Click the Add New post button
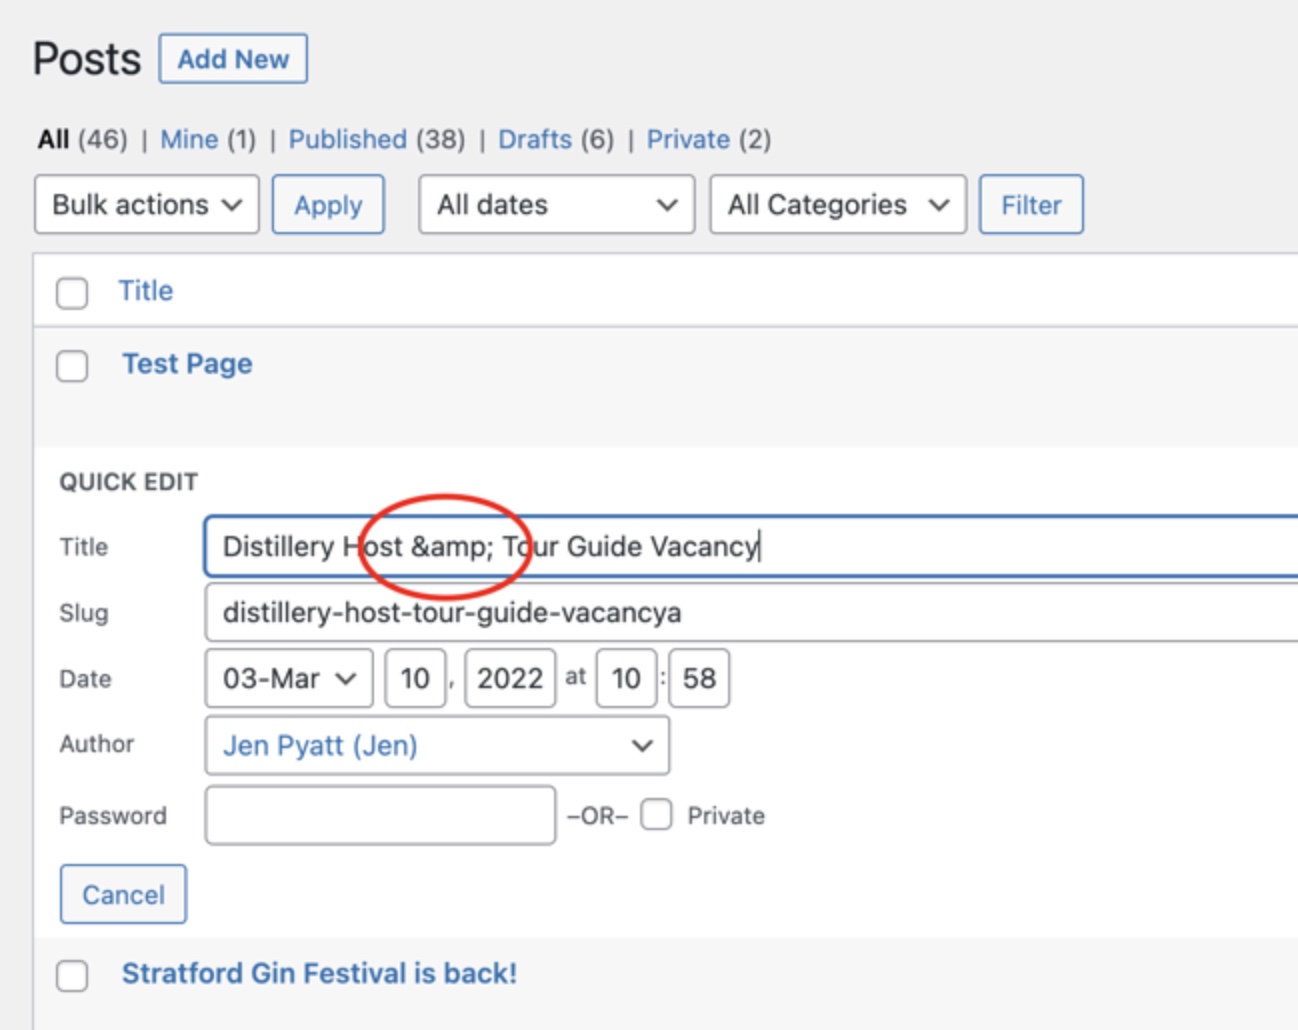Screen dimensions: 1298x1030 (233, 59)
